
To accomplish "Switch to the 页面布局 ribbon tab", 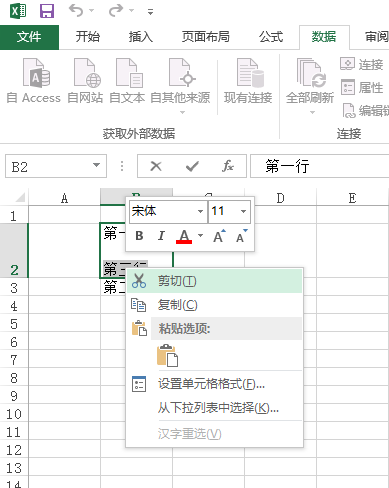I will point(206,37).
